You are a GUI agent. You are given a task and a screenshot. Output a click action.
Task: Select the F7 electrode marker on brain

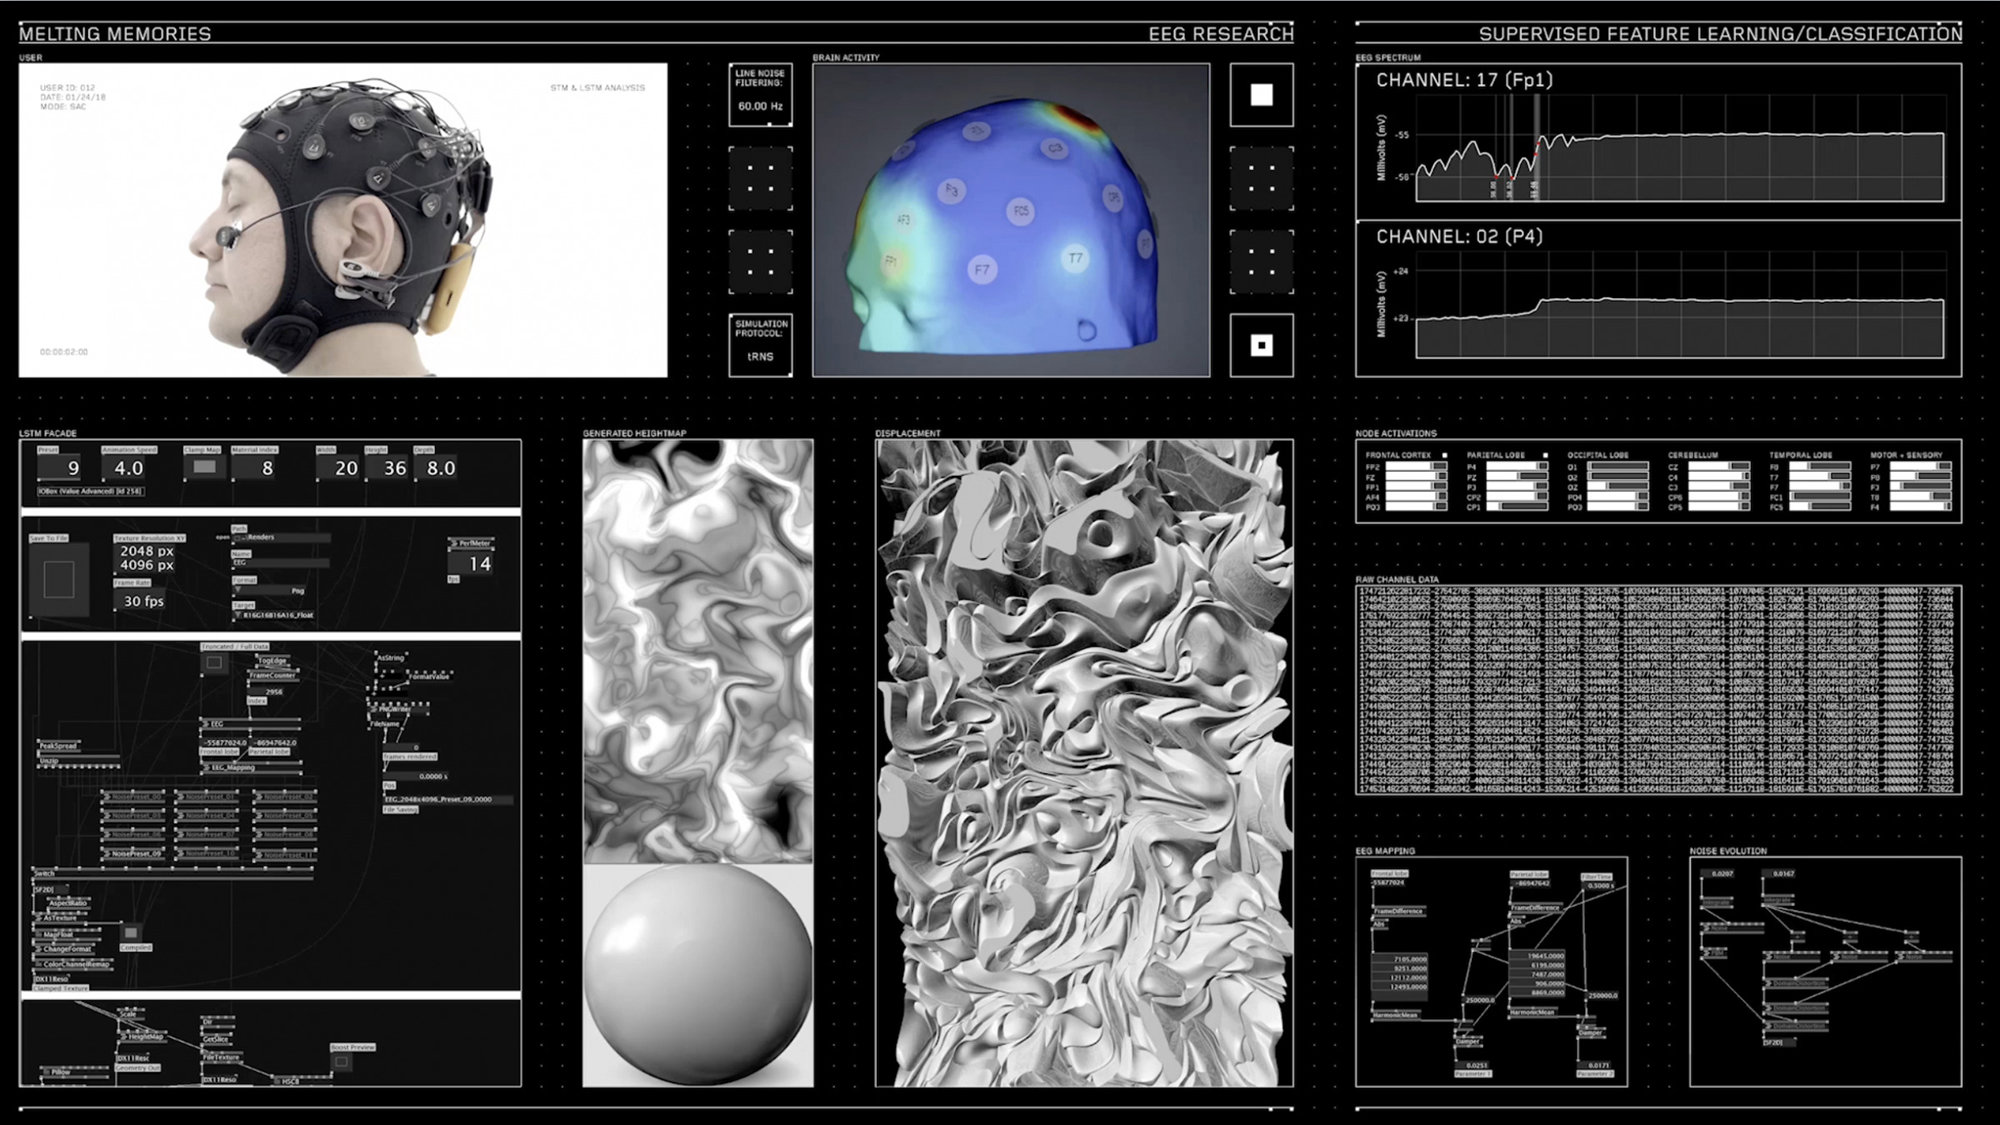click(x=982, y=269)
